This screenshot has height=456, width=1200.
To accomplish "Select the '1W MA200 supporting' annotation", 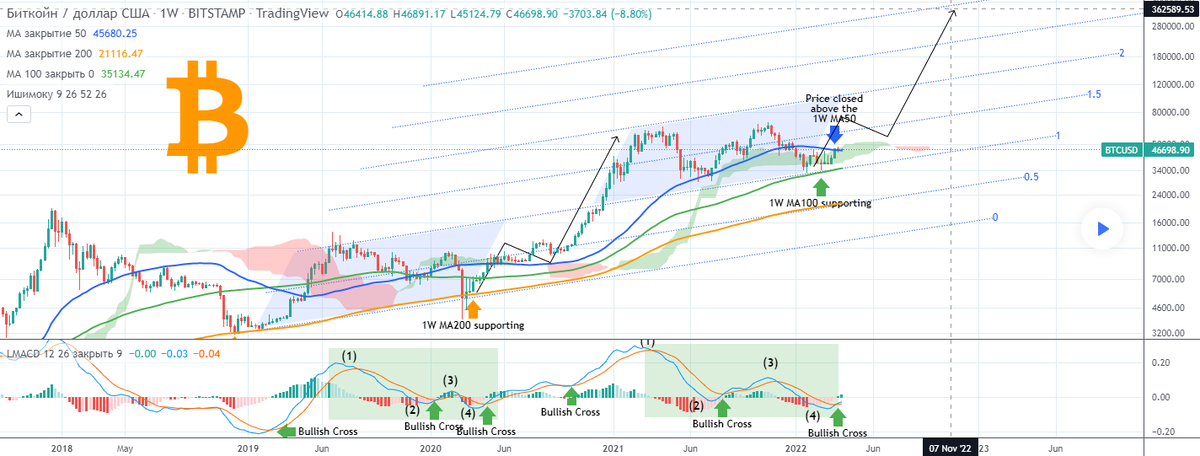I will click(x=473, y=324).
